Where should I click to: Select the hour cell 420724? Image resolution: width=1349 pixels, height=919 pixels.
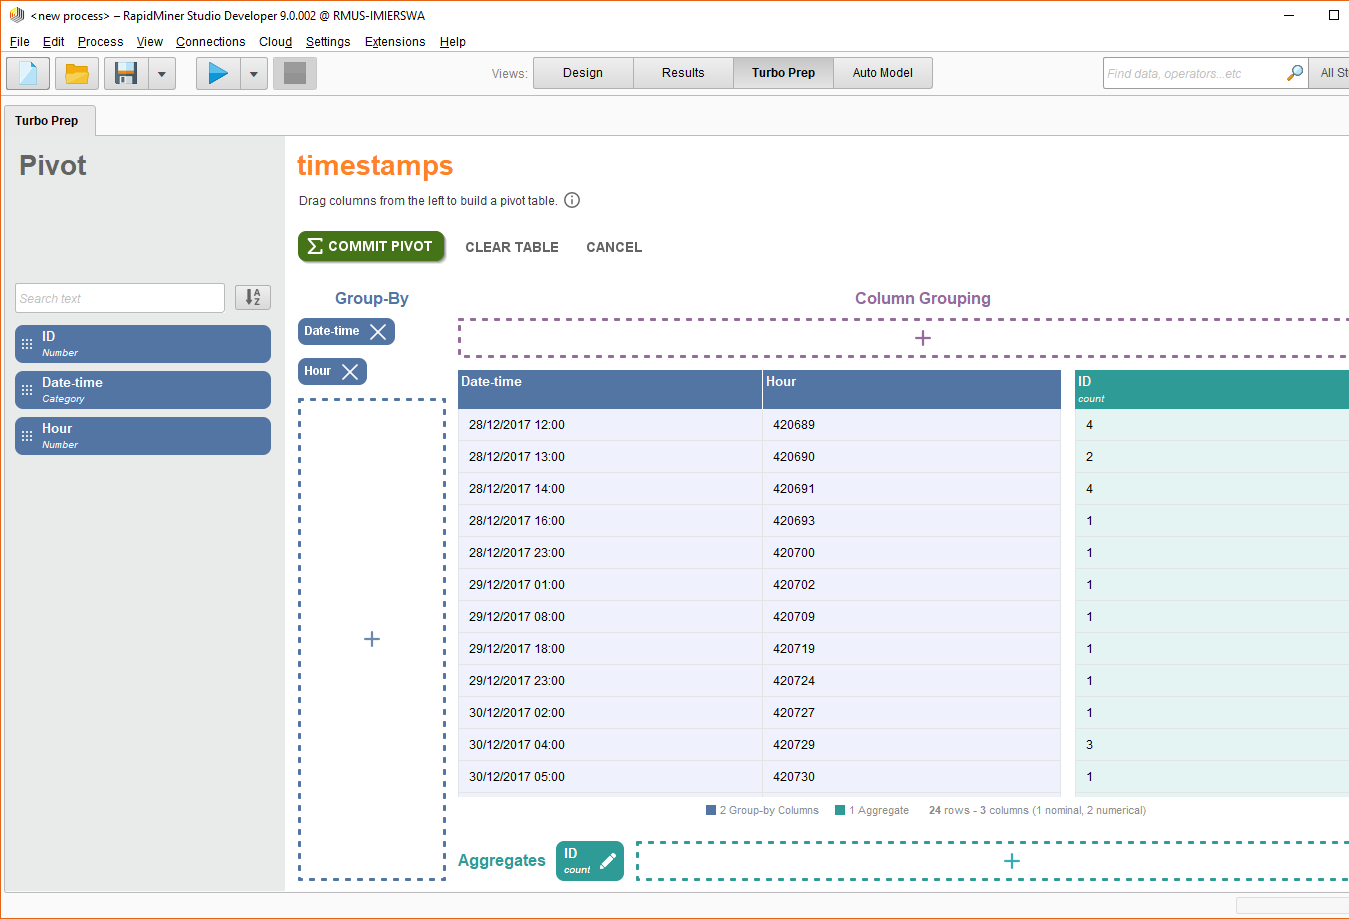pos(912,681)
